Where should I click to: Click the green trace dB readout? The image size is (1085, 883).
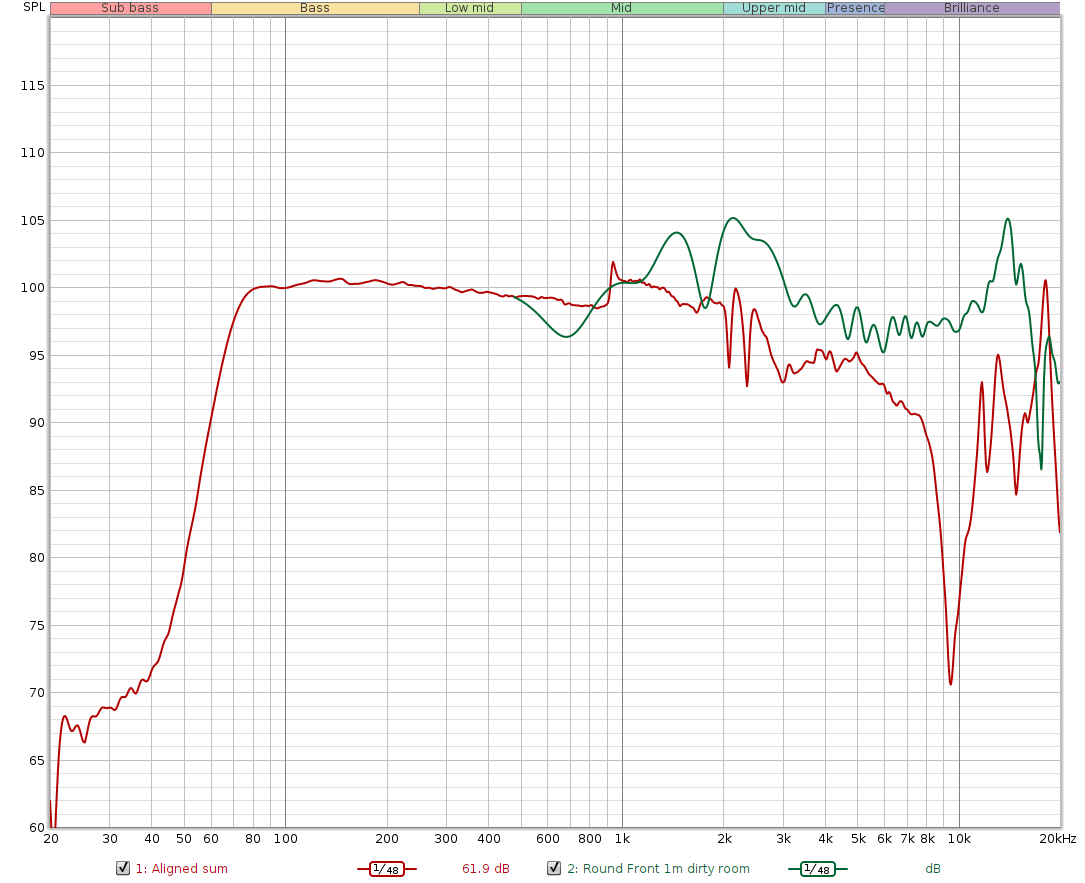click(x=933, y=868)
